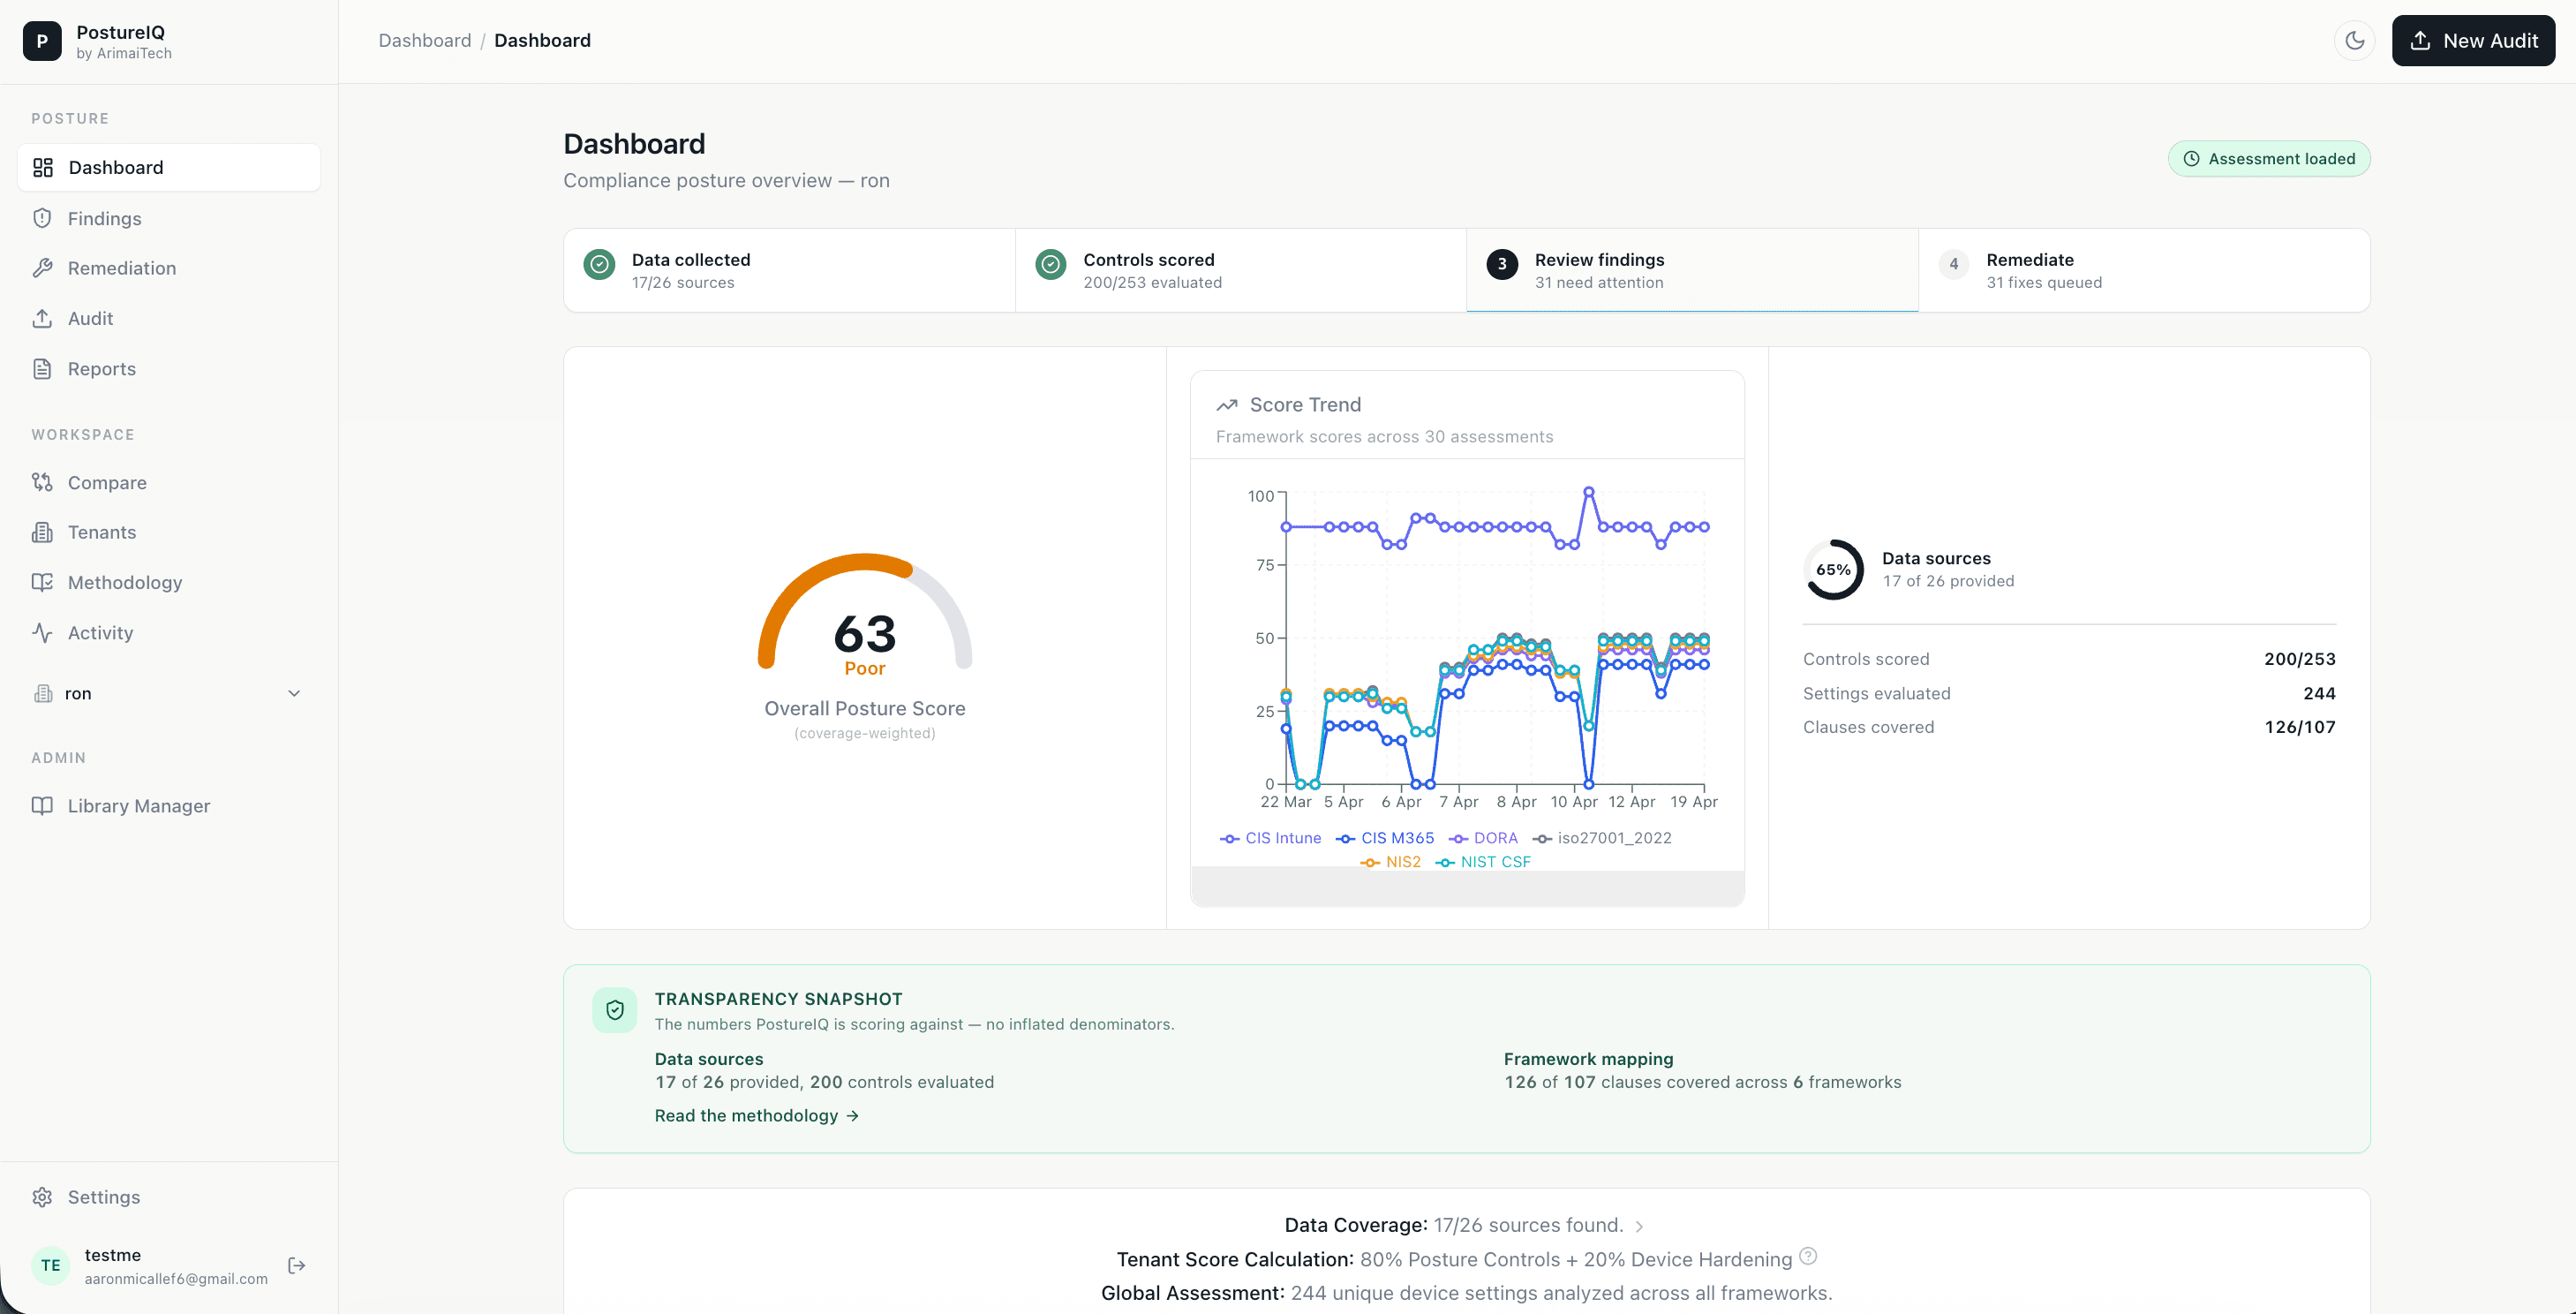
Task: Select Data collected step tab
Action: [x=790, y=270]
